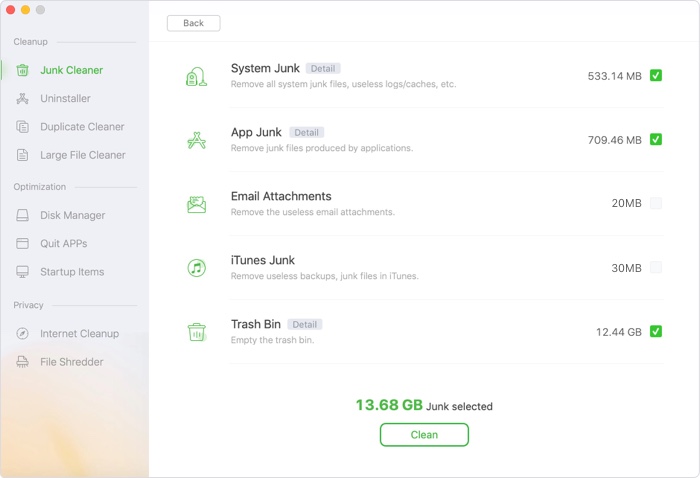The image size is (700, 478).
Task: Open Internet Cleanup label
Action: click(x=79, y=333)
